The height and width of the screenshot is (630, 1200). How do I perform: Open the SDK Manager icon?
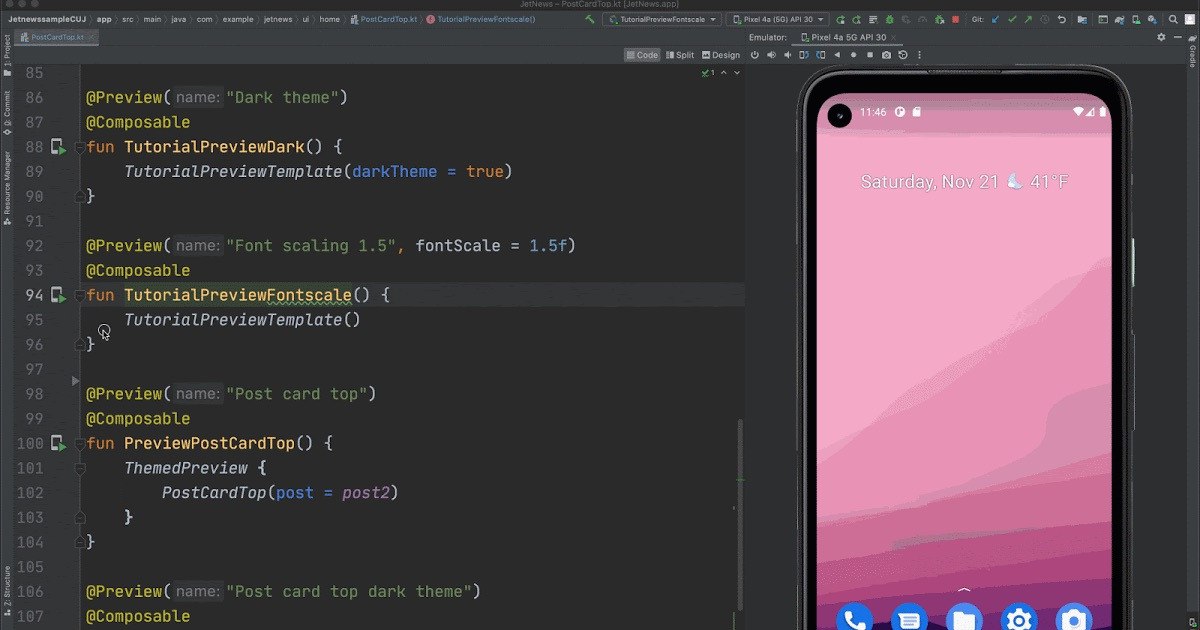(1152, 19)
